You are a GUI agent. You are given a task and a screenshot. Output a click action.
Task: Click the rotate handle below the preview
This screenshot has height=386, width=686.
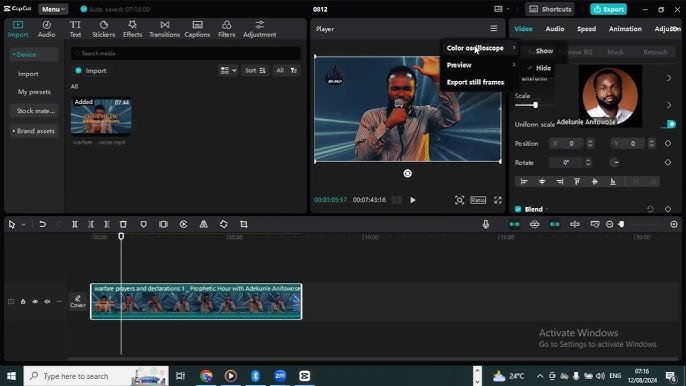[x=407, y=173]
